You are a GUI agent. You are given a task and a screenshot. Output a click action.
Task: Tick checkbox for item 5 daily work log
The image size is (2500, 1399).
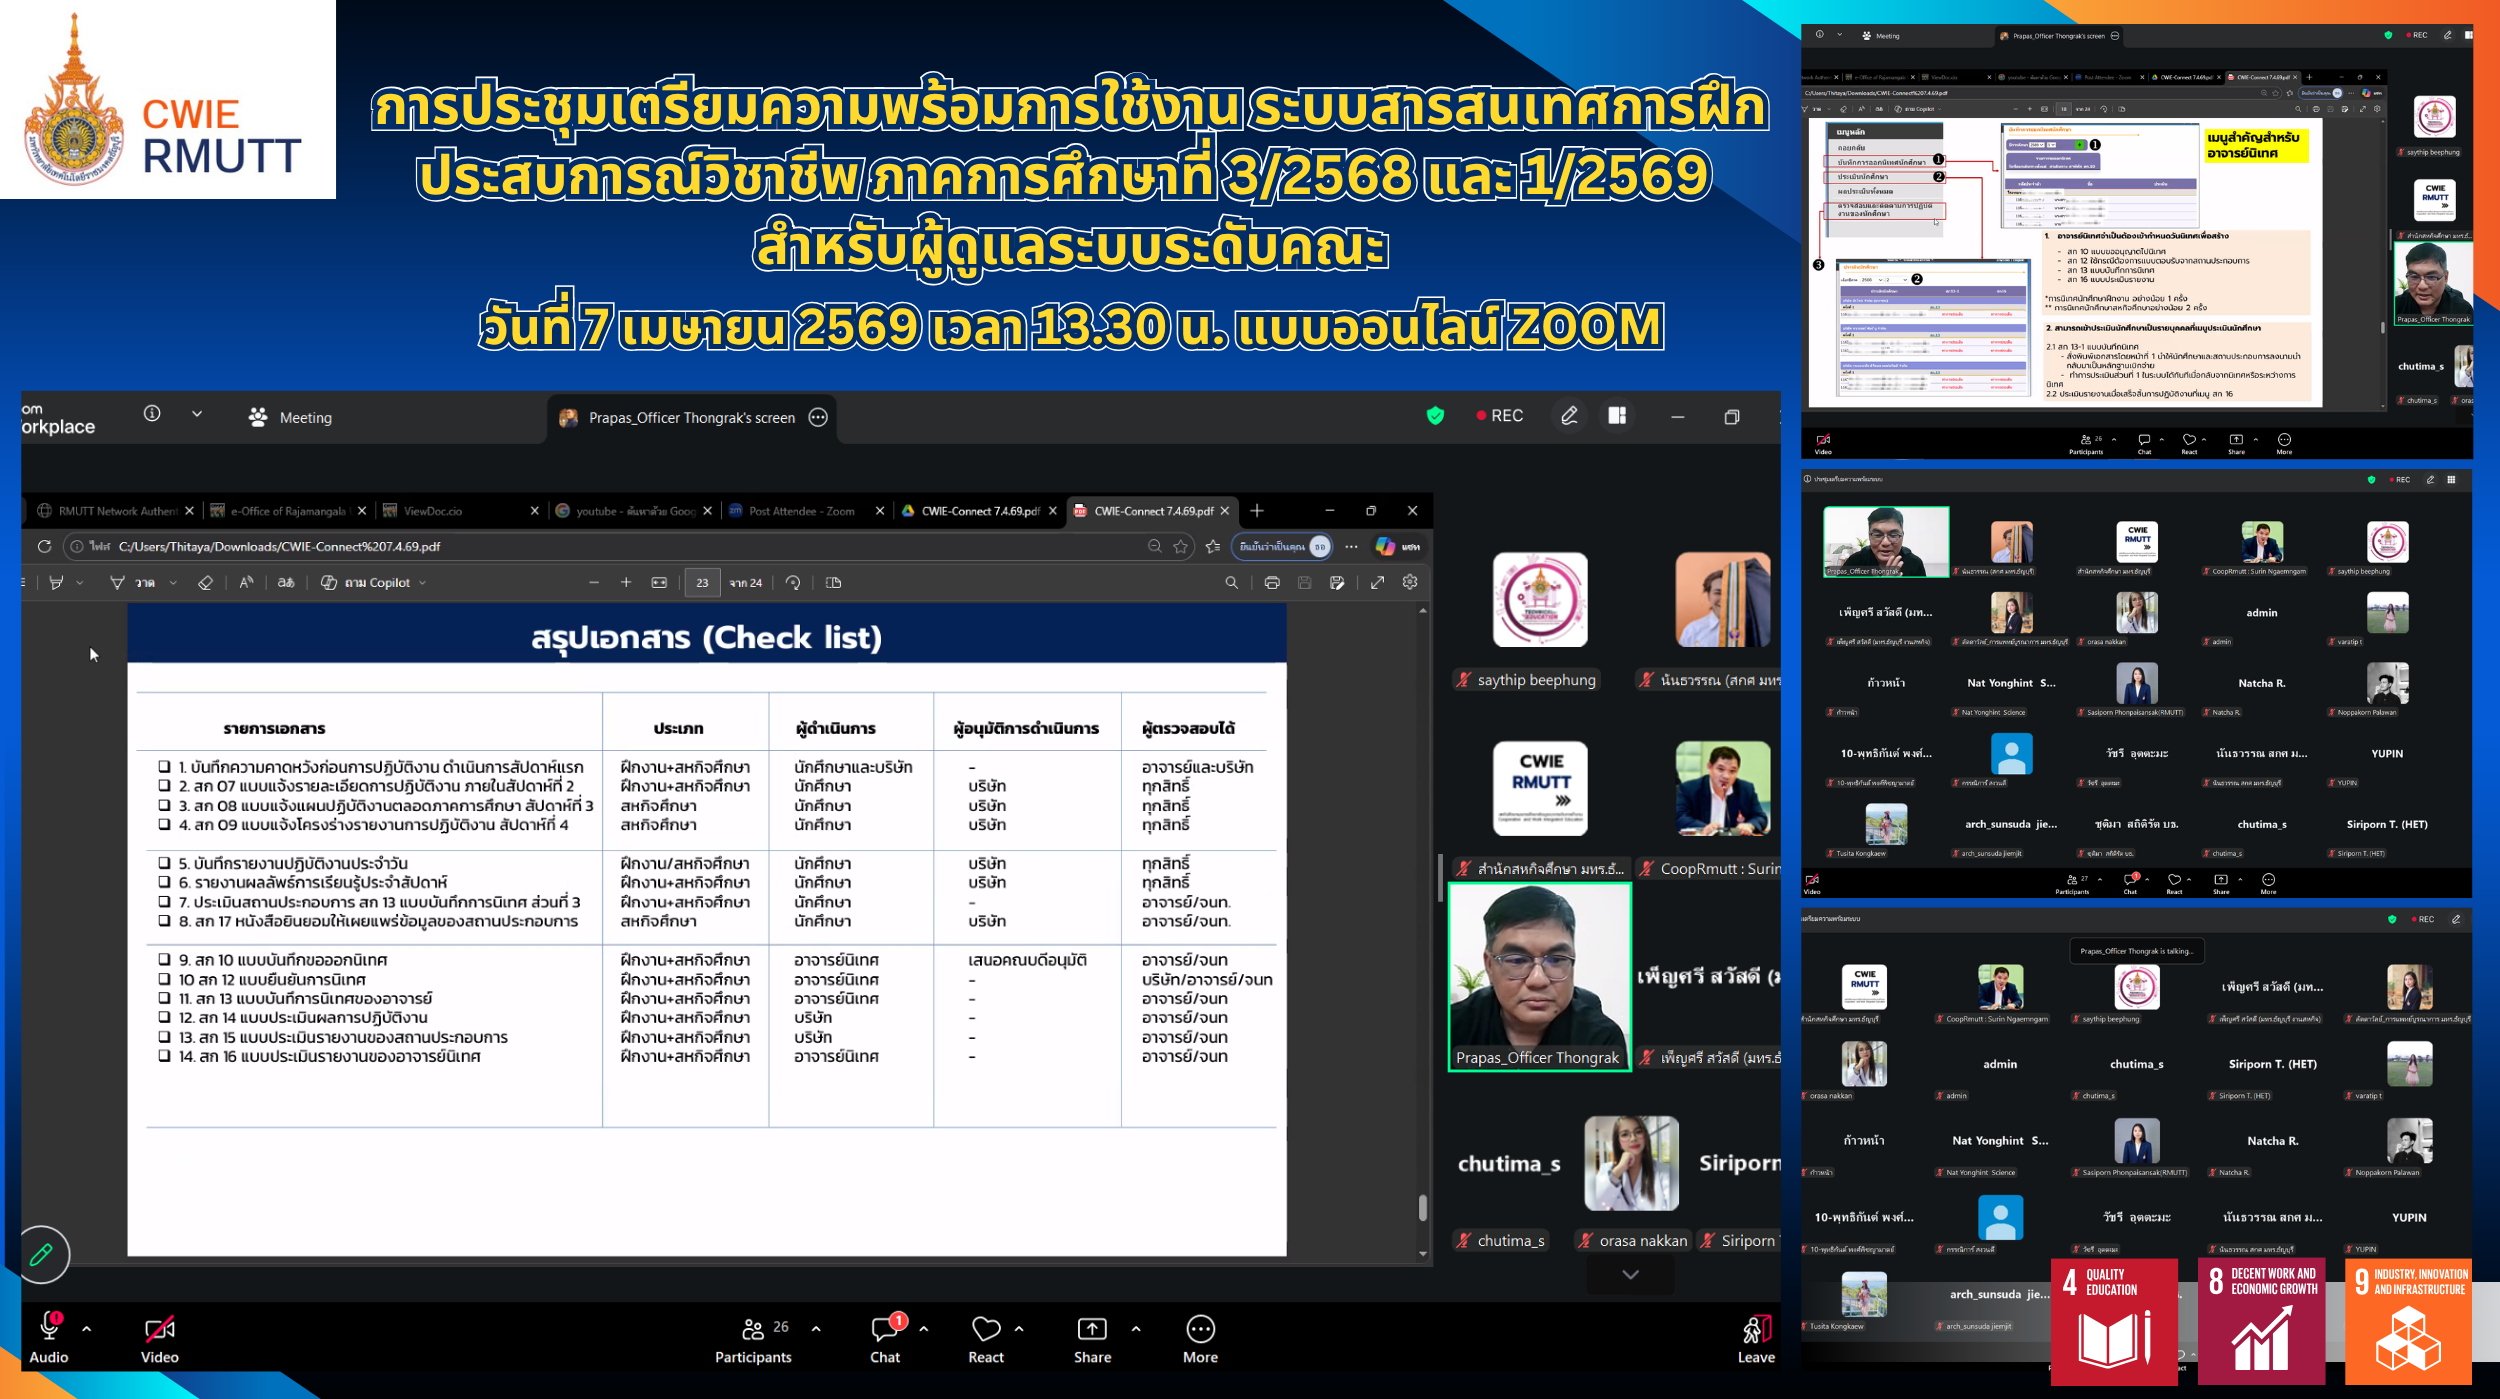click(164, 863)
